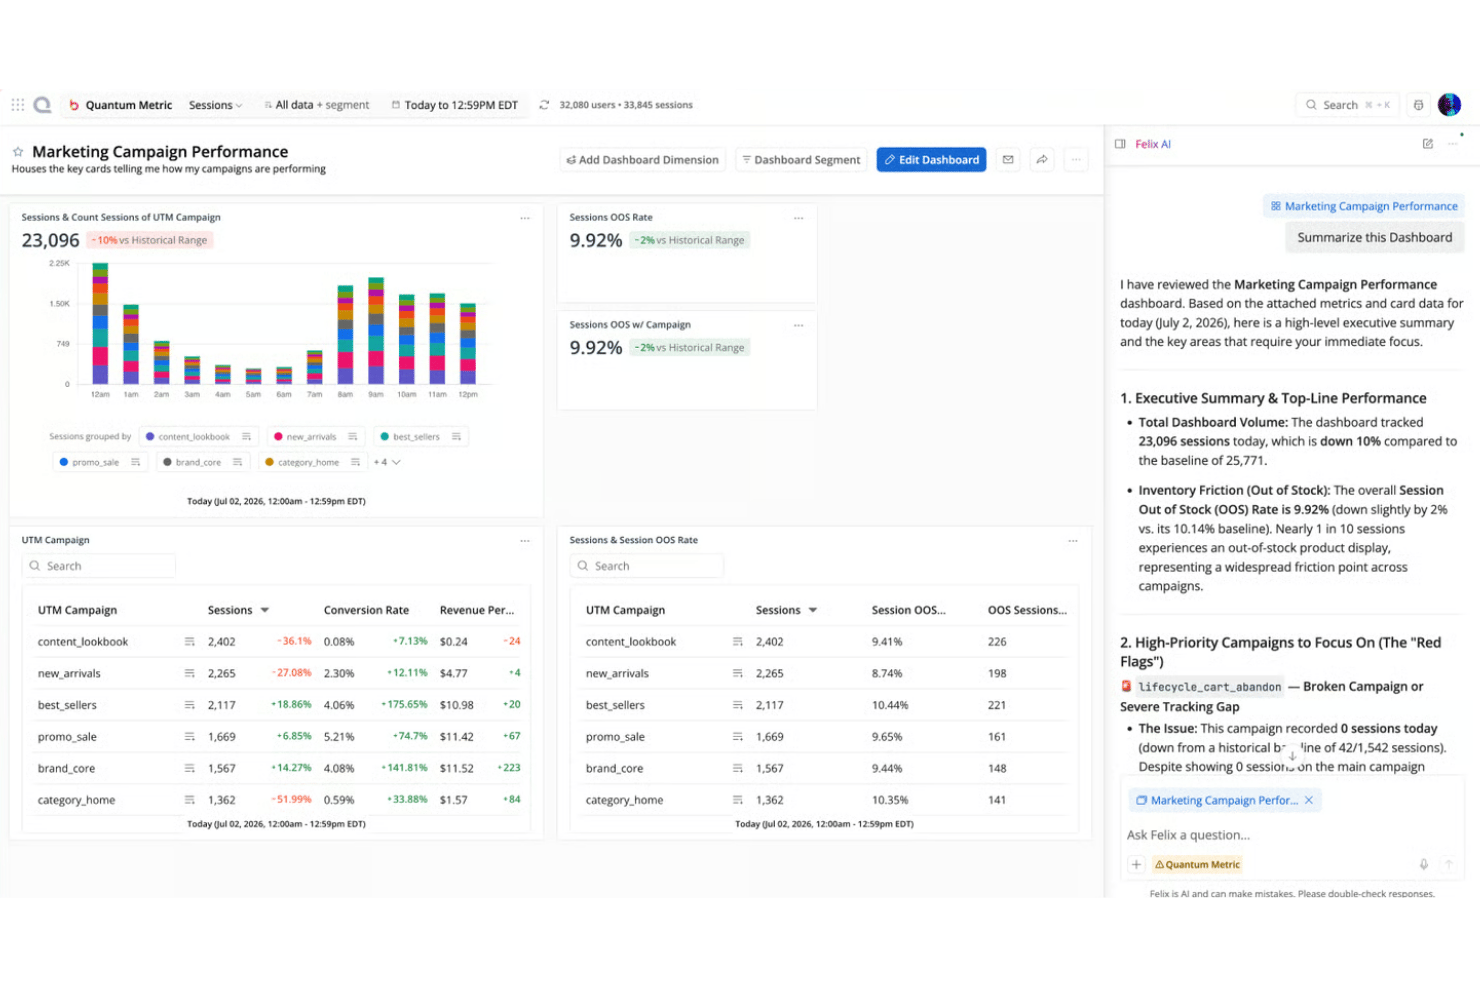The width and height of the screenshot is (1480, 987).
Task: Open options for Sessions & Session OOS Rate card
Action: [x=1072, y=540]
